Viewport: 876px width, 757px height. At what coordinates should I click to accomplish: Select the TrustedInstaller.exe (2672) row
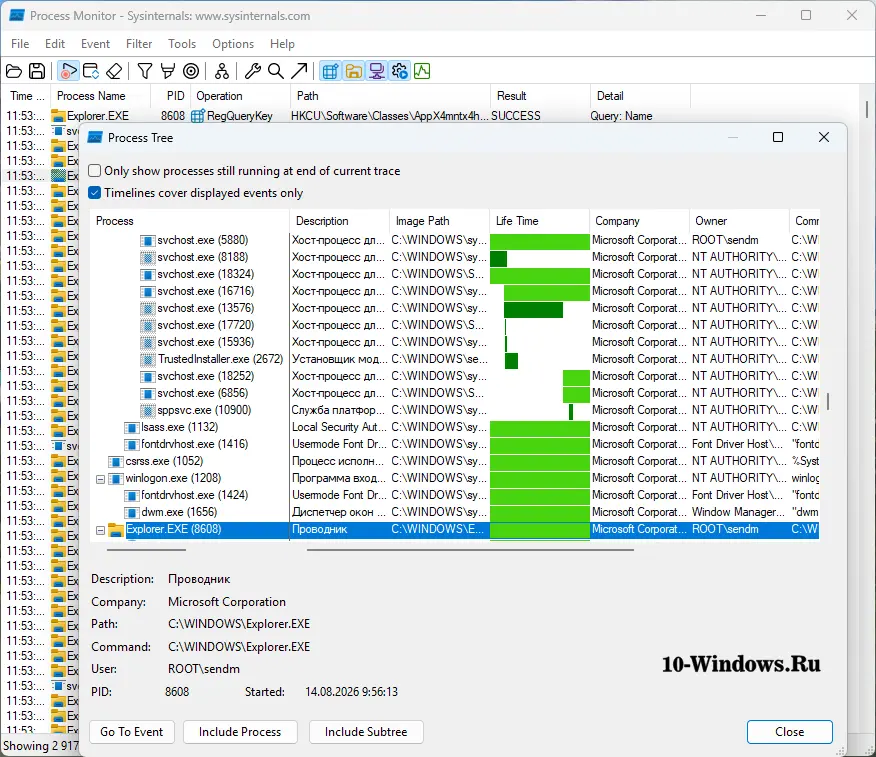pos(455,359)
